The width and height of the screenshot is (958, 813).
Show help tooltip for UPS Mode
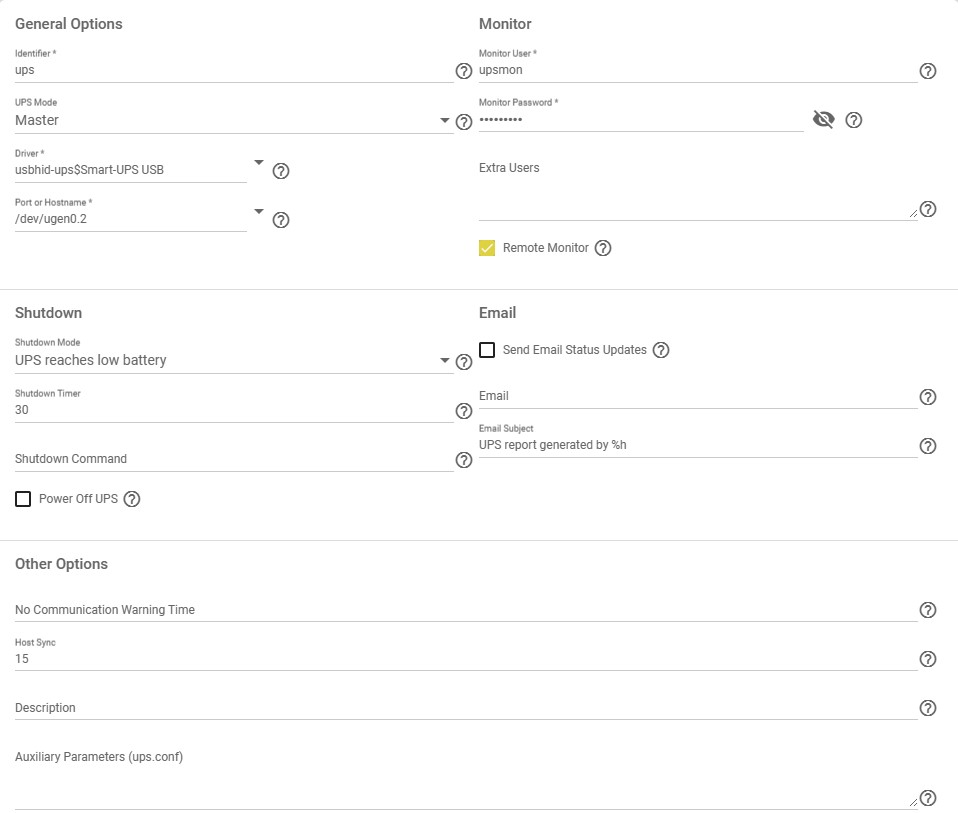coord(464,122)
